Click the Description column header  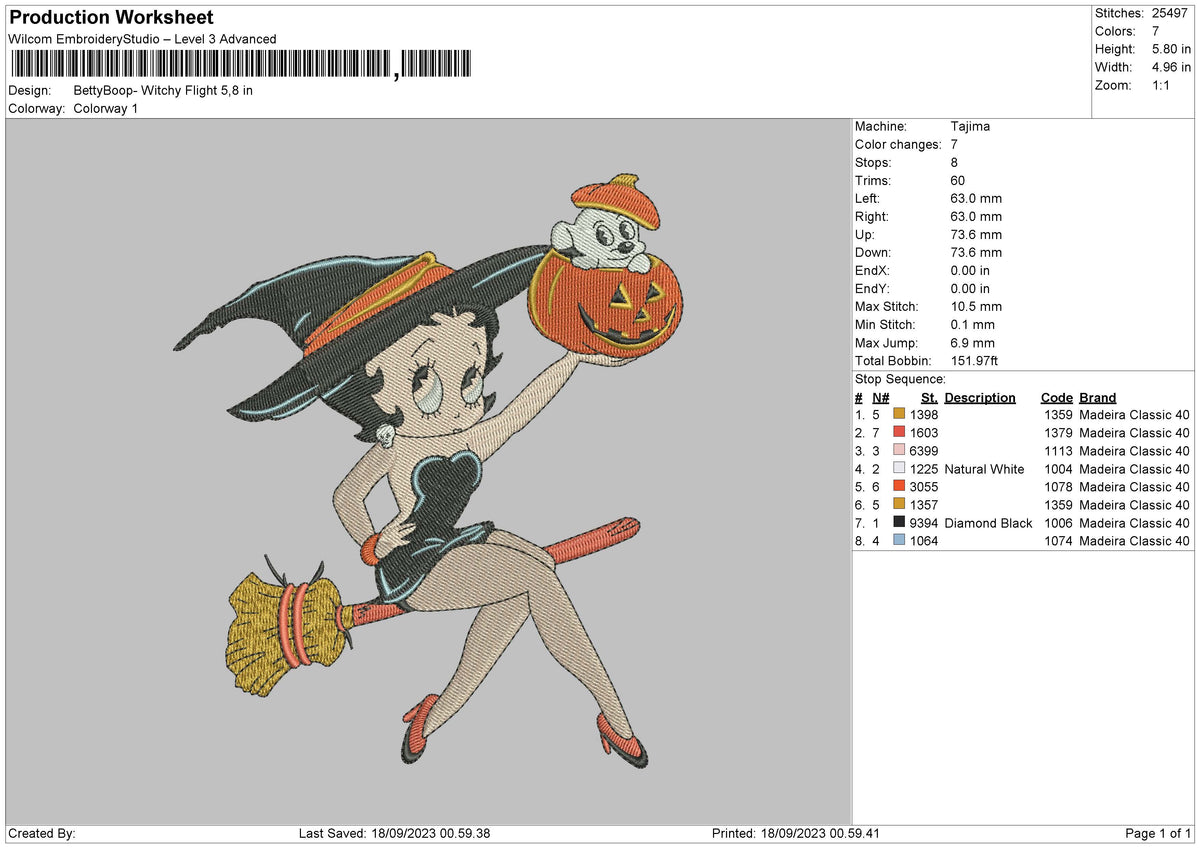pos(980,397)
